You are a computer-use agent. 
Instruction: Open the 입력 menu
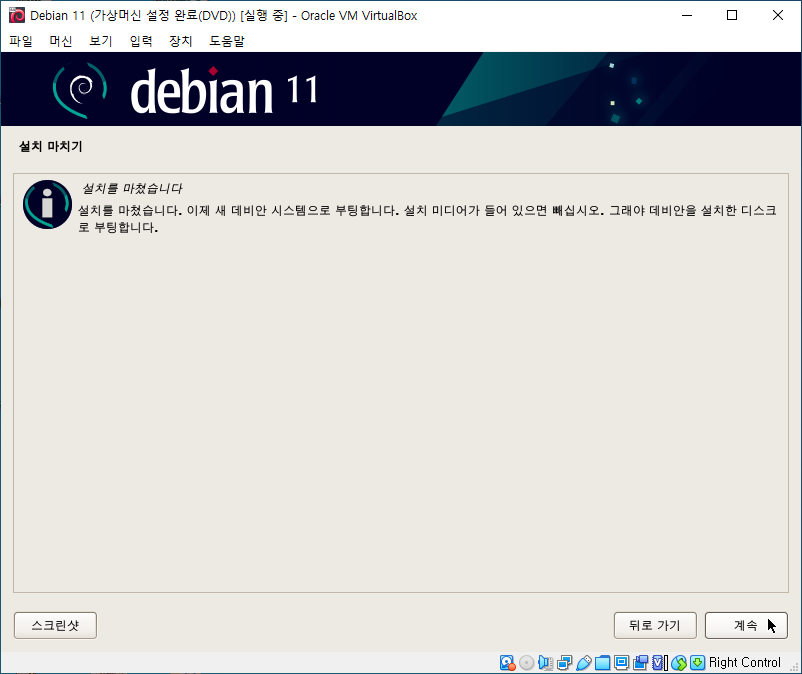[x=141, y=41]
